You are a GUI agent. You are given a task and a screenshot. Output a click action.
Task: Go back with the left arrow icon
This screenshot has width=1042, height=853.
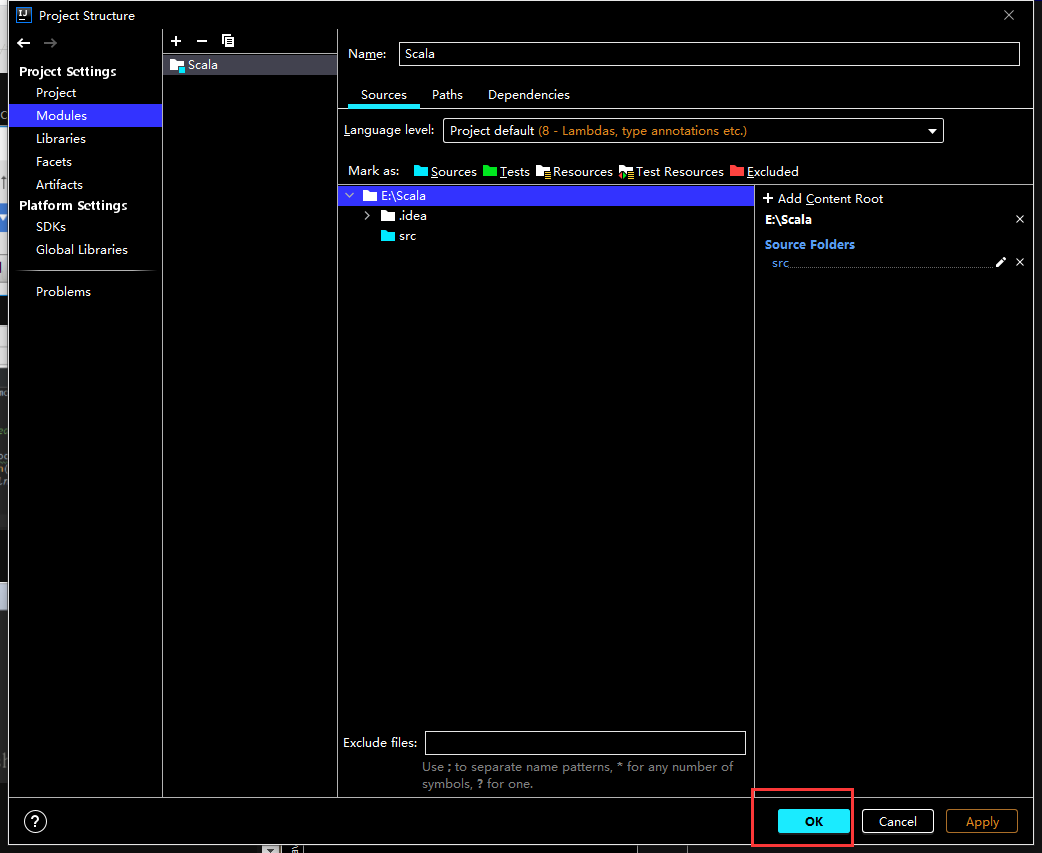pyautogui.click(x=24, y=43)
